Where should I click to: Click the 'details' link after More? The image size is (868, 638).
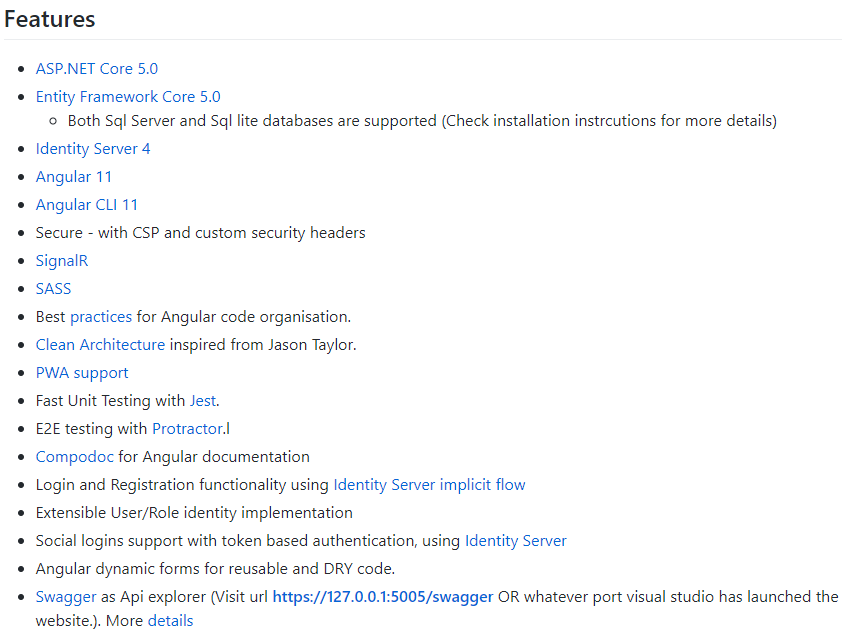coord(170,621)
